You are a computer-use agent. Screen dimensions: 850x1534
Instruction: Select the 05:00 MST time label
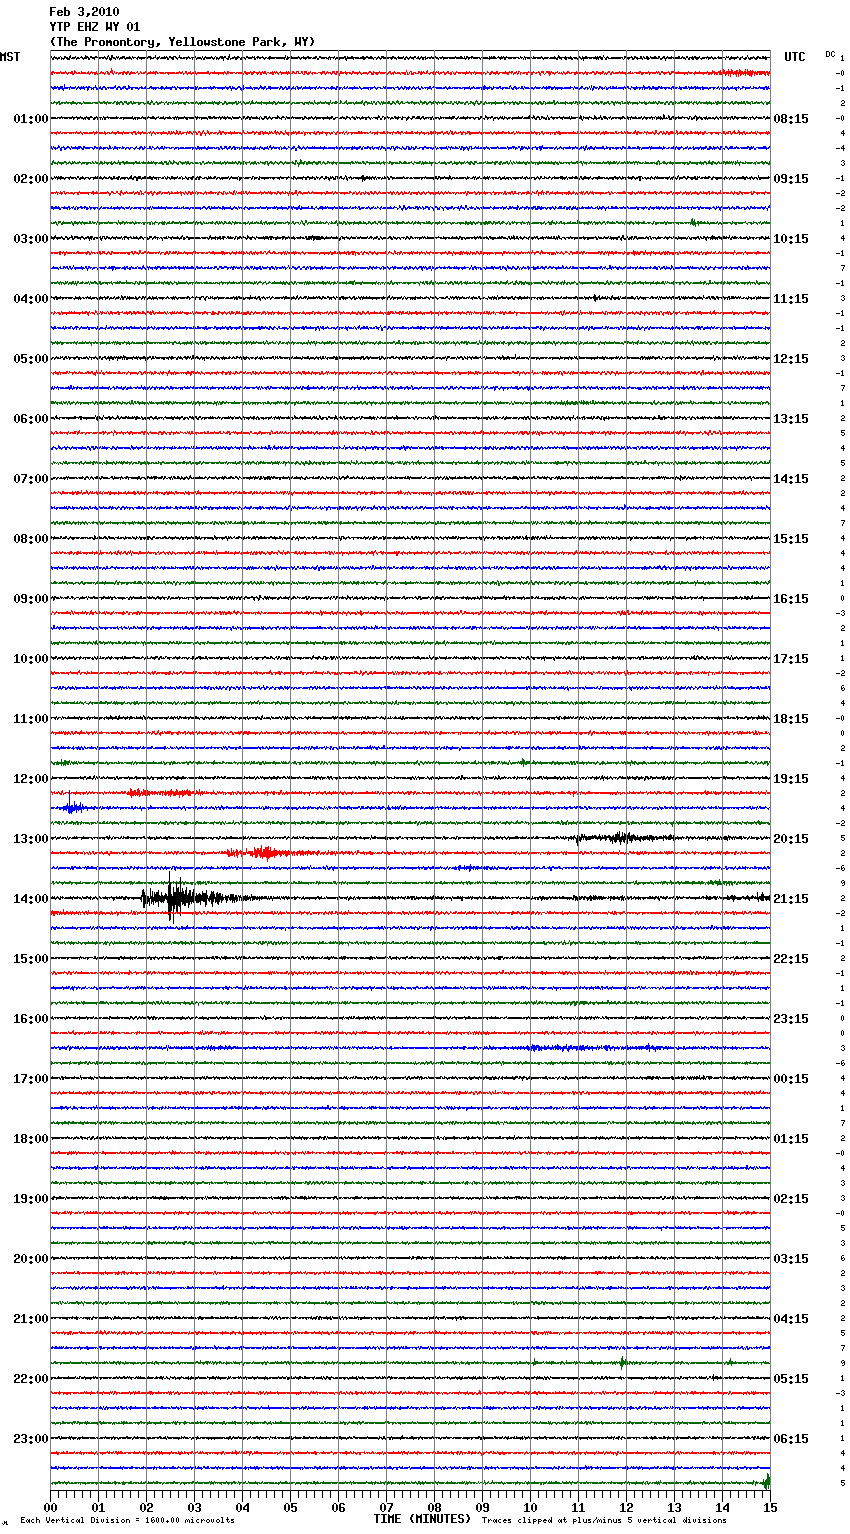tap(30, 359)
